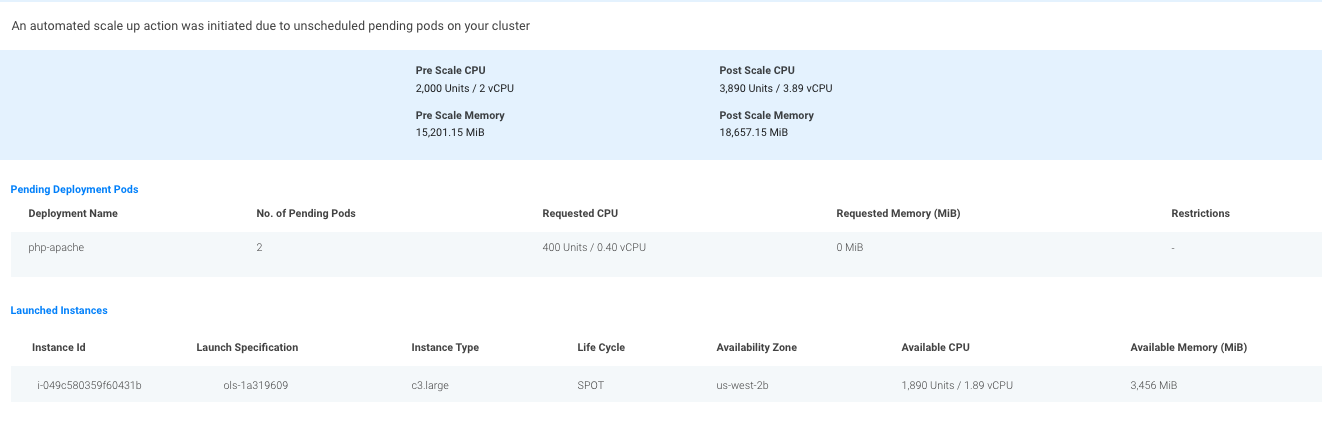Image resolution: width=1322 pixels, height=435 pixels.
Task: Click the Restrictions column header
Action: tap(1200, 213)
